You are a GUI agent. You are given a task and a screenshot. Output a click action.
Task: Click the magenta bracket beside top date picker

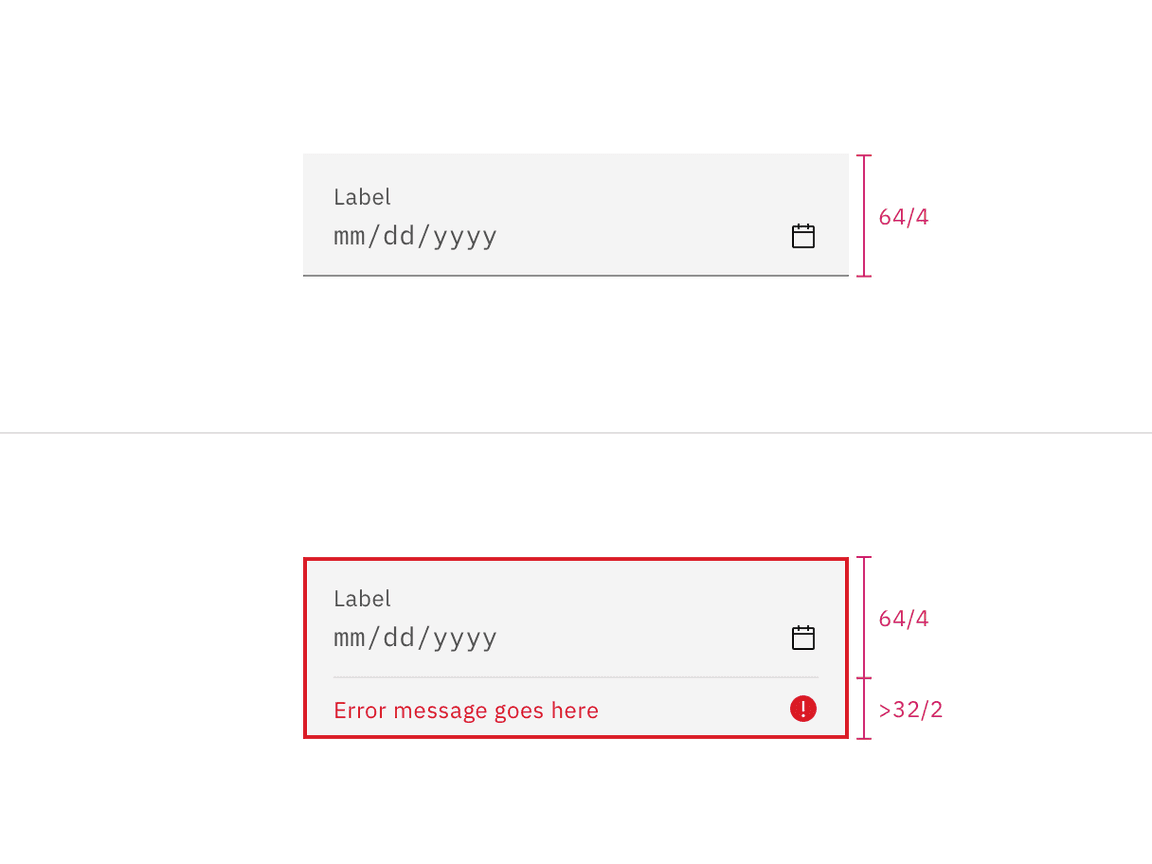click(x=865, y=215)
